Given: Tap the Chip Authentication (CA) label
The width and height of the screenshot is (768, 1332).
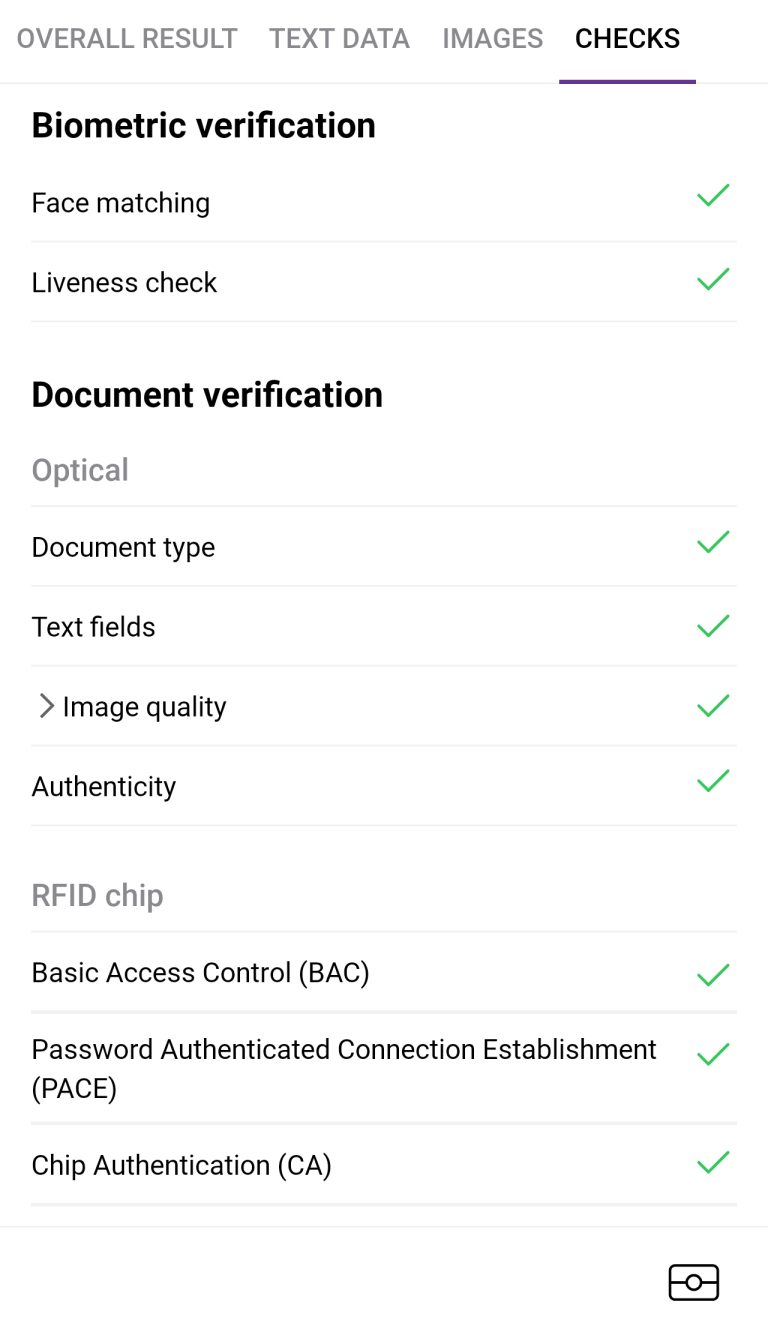Looking at the screenshot, I should click(181, 1165).
